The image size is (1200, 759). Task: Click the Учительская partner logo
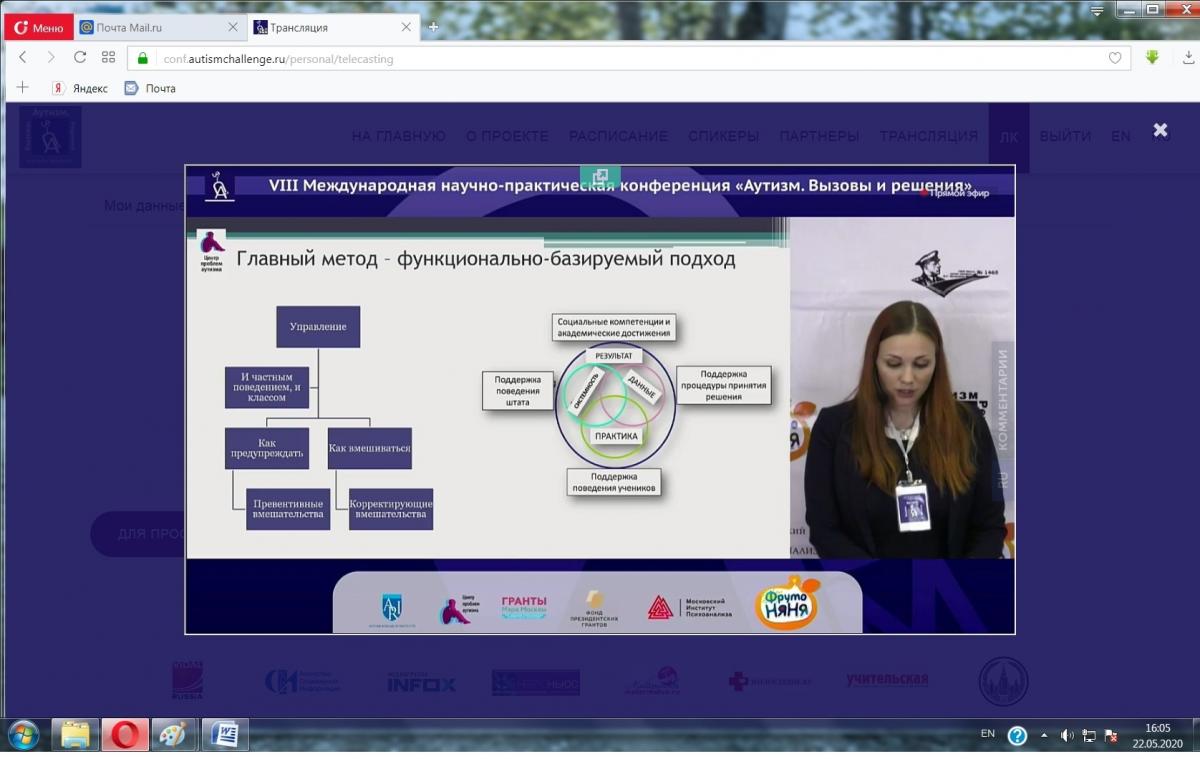tap(887, 680)
